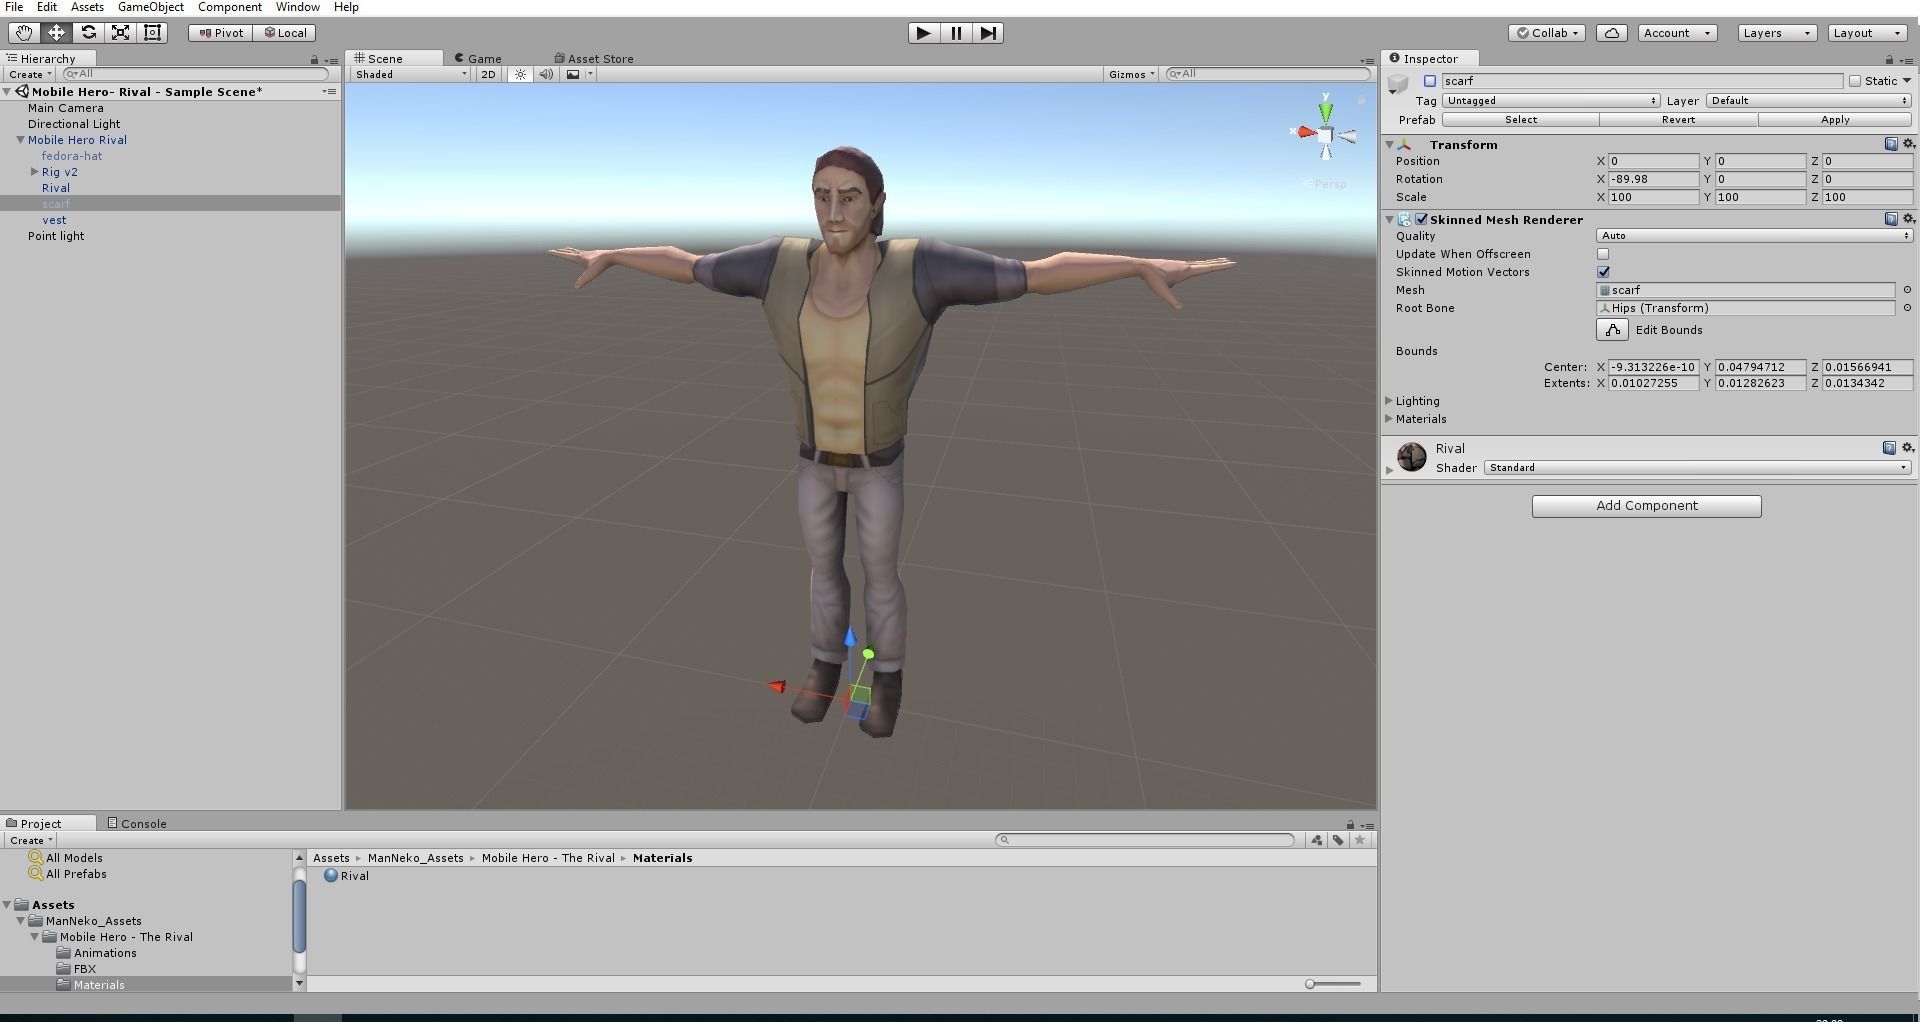Collapse Mobile Hero Rival in Hierarchy
The image size is (1920, 1022).
point(20,140)
